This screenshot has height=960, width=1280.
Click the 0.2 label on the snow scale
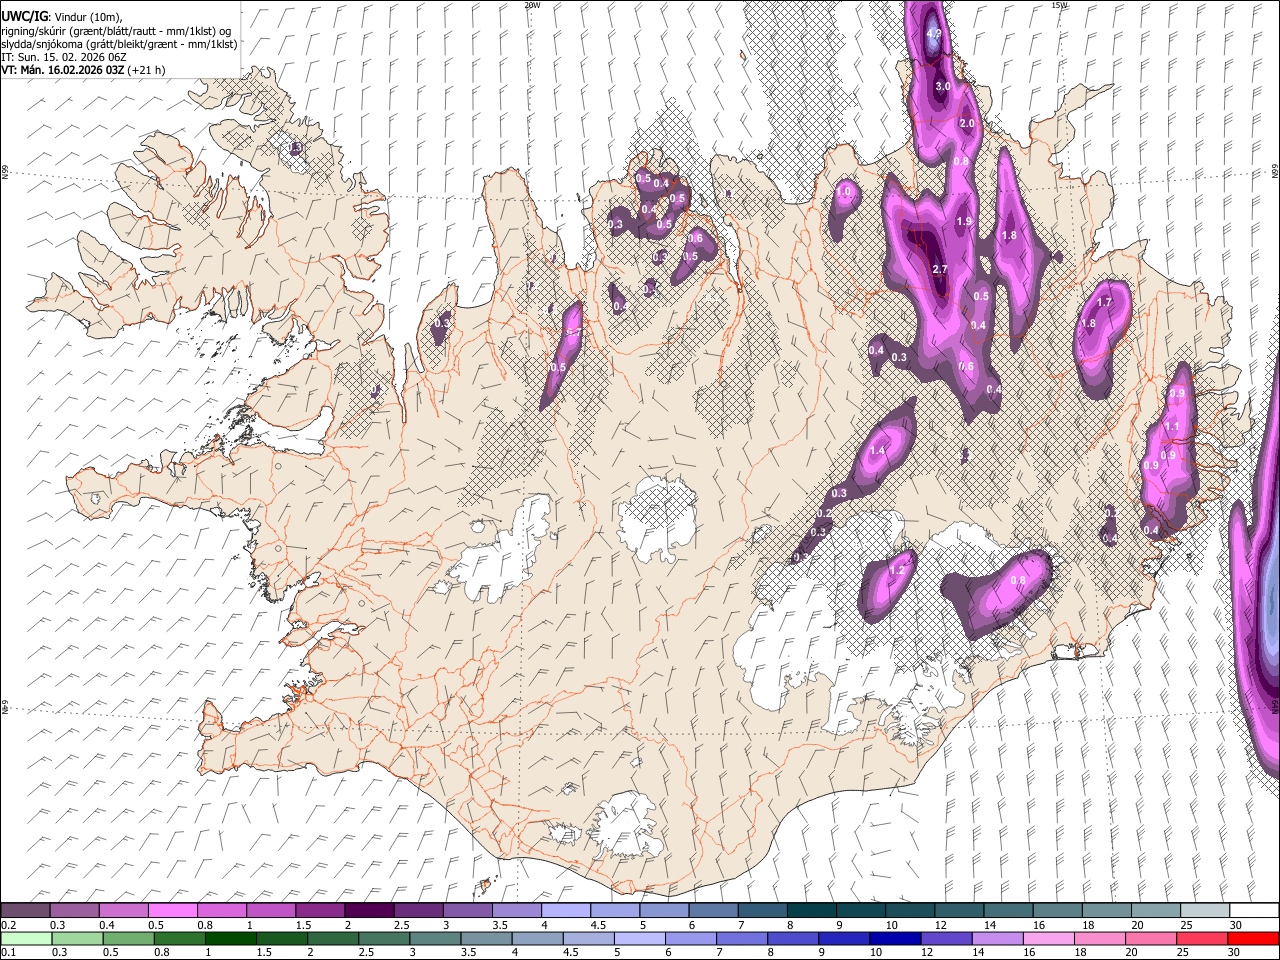(8, 925)
